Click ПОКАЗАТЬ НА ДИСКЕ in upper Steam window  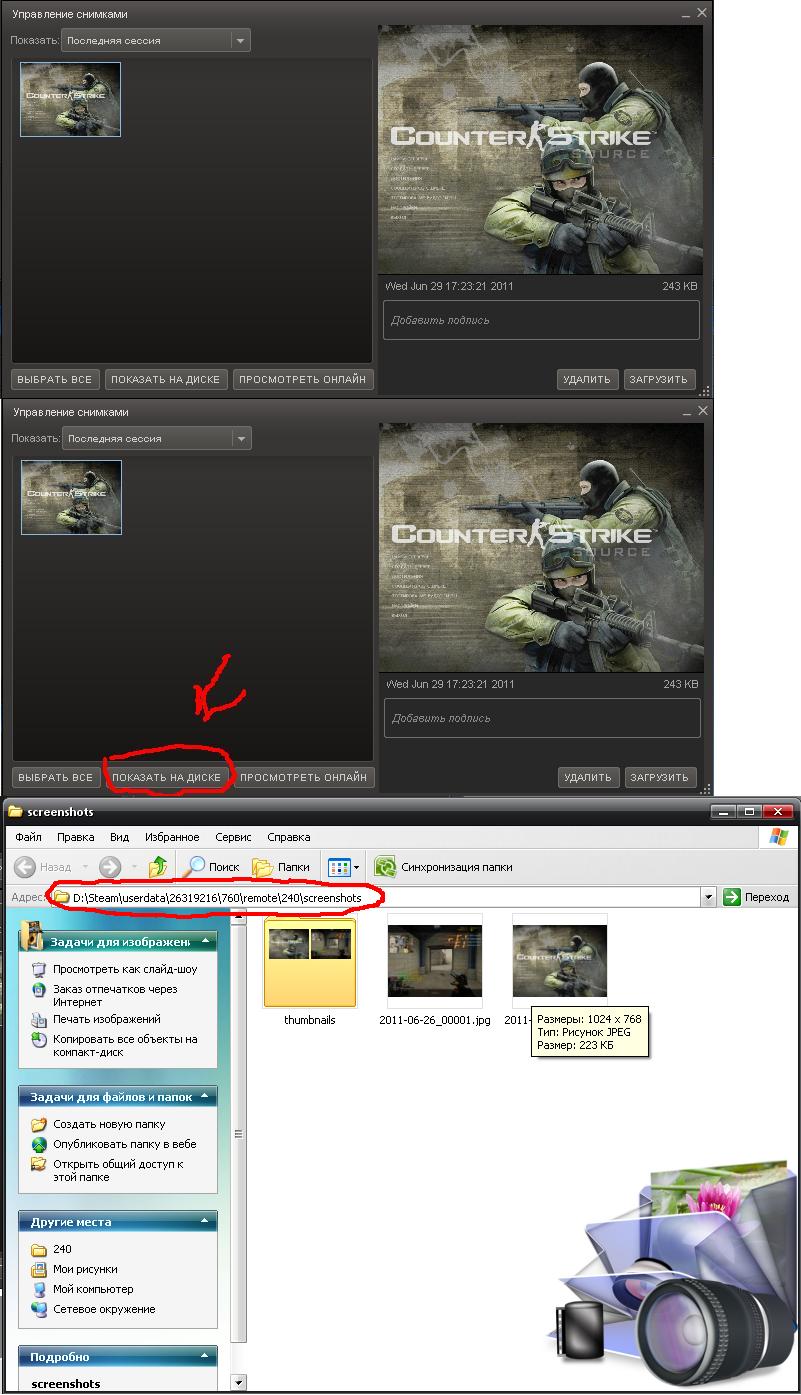tap(165, 379)
